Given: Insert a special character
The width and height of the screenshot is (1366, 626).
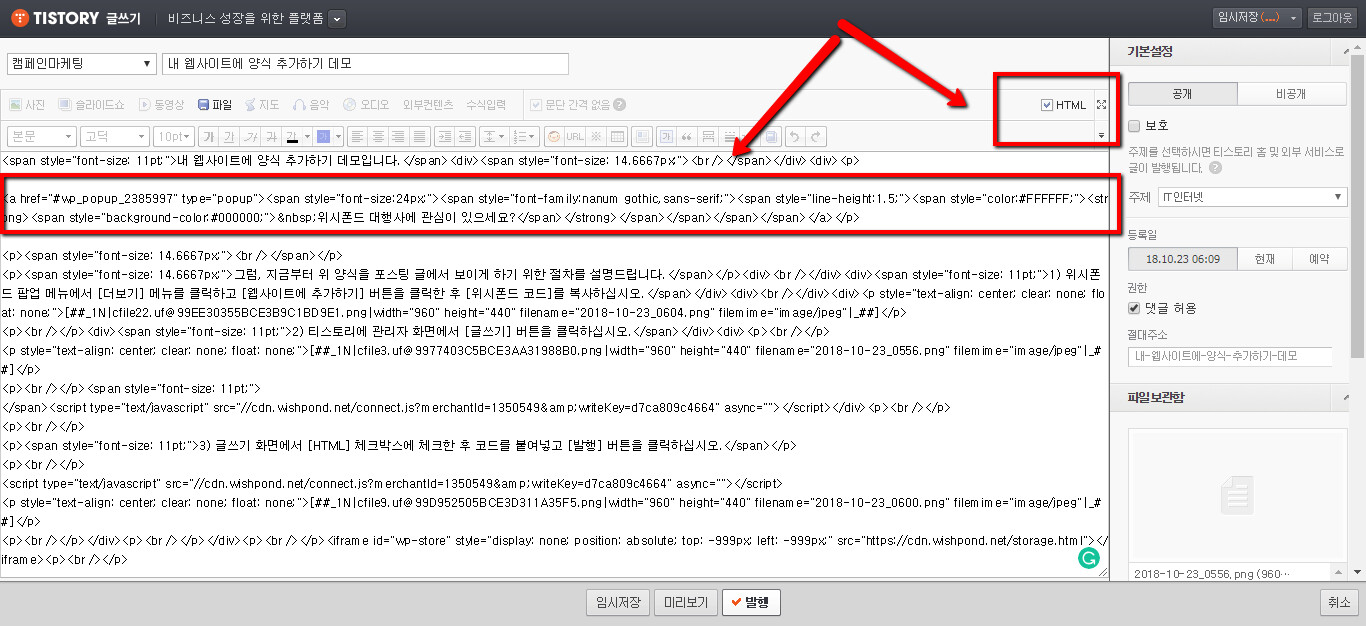Looking at the screenshot, I should (596, 136).
